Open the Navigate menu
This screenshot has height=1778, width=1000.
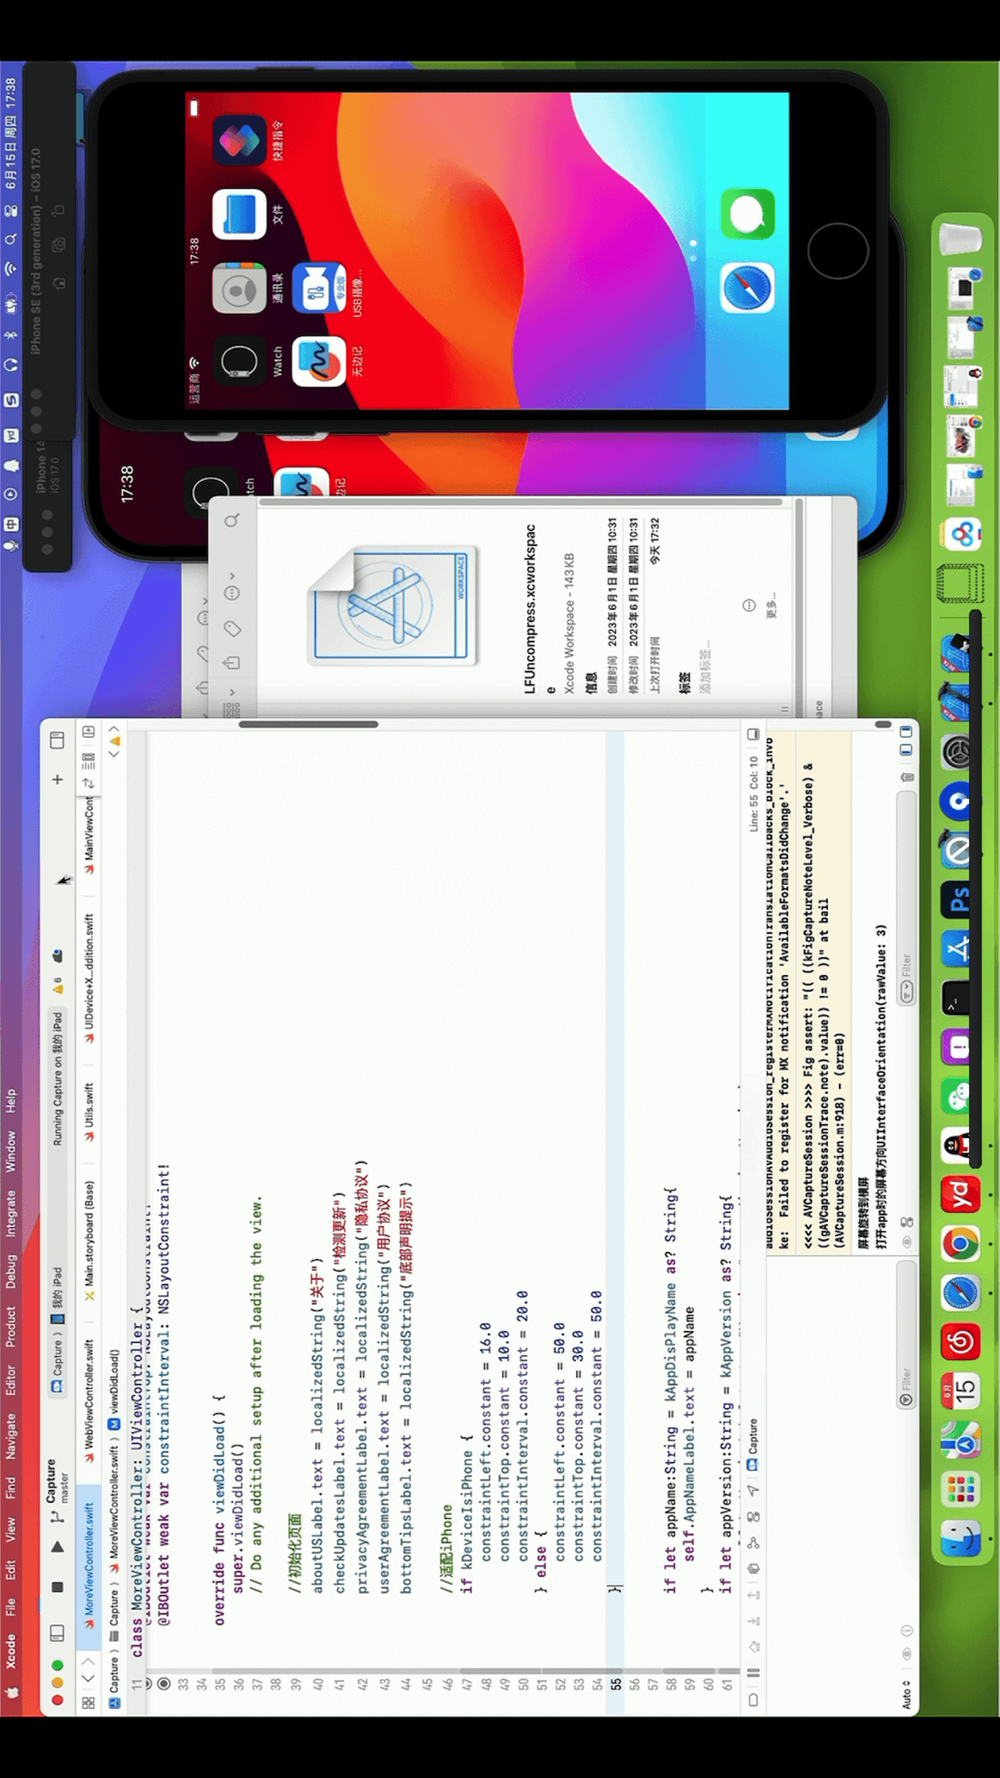click(x=10, y=1436)
